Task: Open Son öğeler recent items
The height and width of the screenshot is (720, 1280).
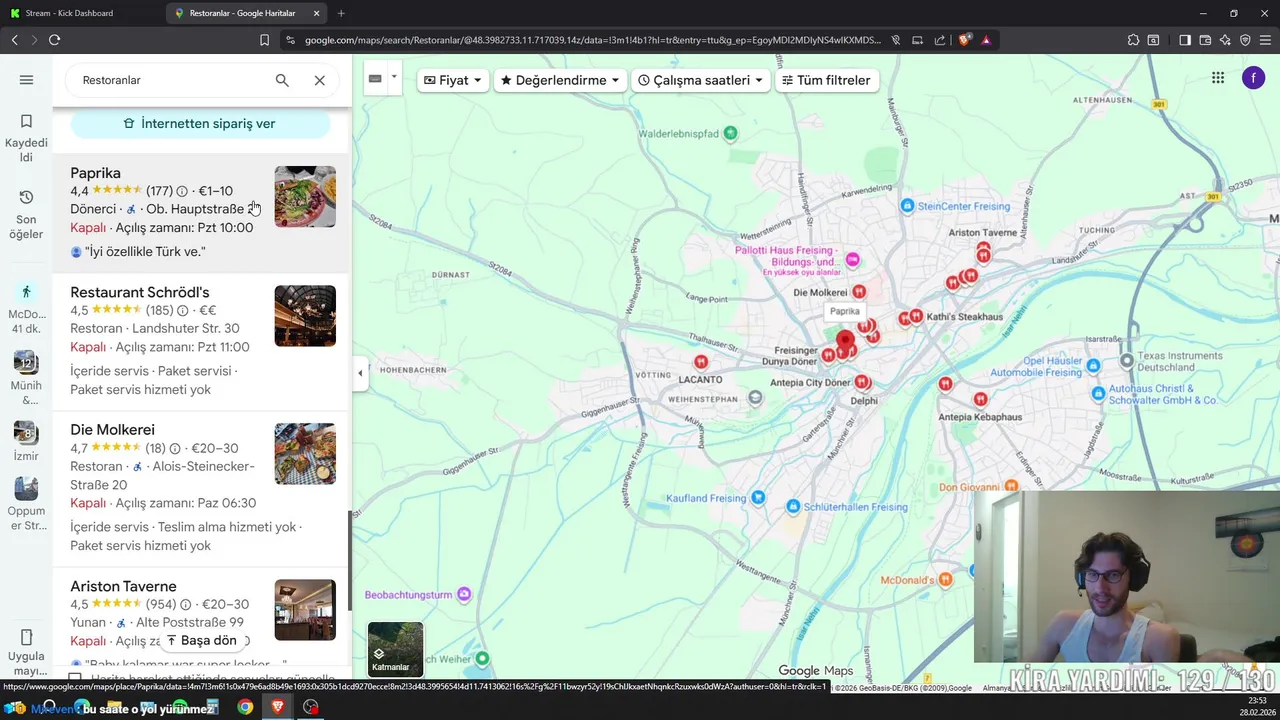Action: [26, 215]
